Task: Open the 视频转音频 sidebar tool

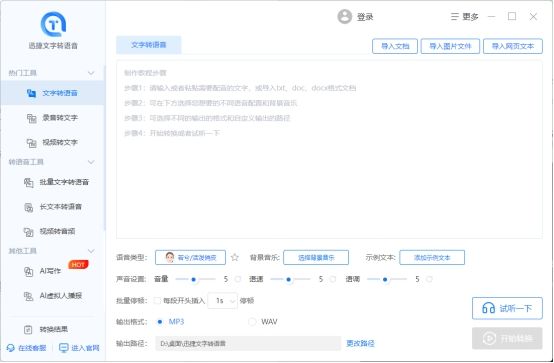Action: click(52, 232)
